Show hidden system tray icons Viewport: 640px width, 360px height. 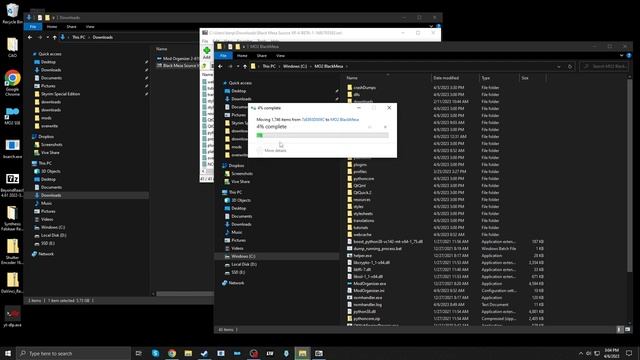(581, 353)
